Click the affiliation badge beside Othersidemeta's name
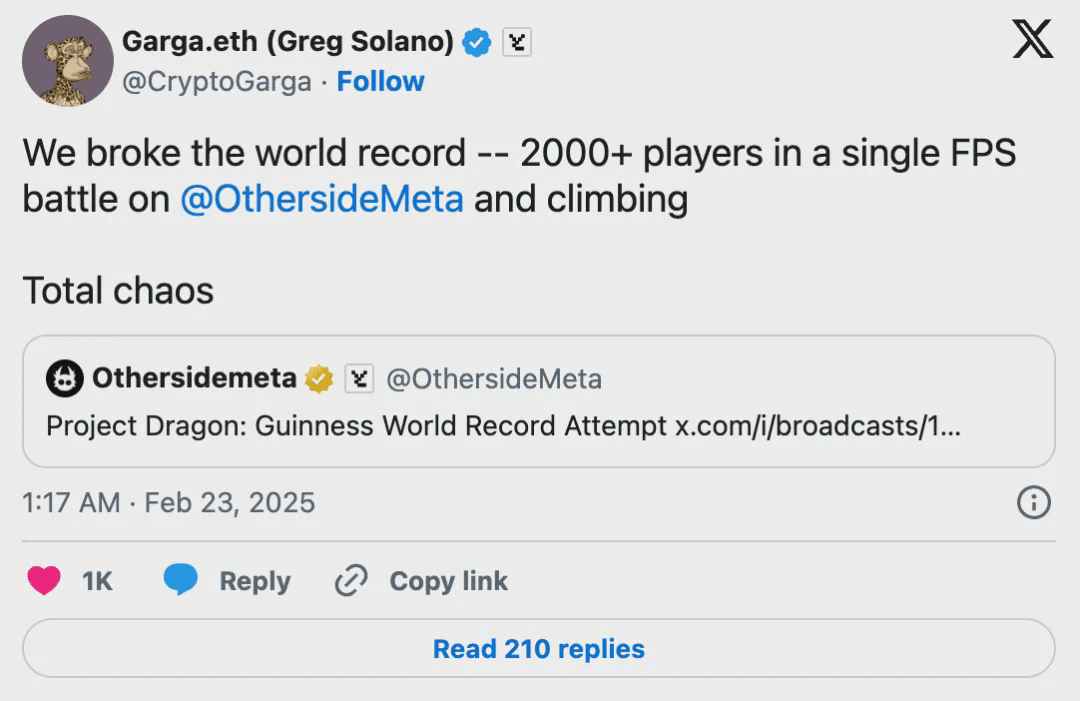This screenshot has height=701, width=1080. click(x=359, y=379)
